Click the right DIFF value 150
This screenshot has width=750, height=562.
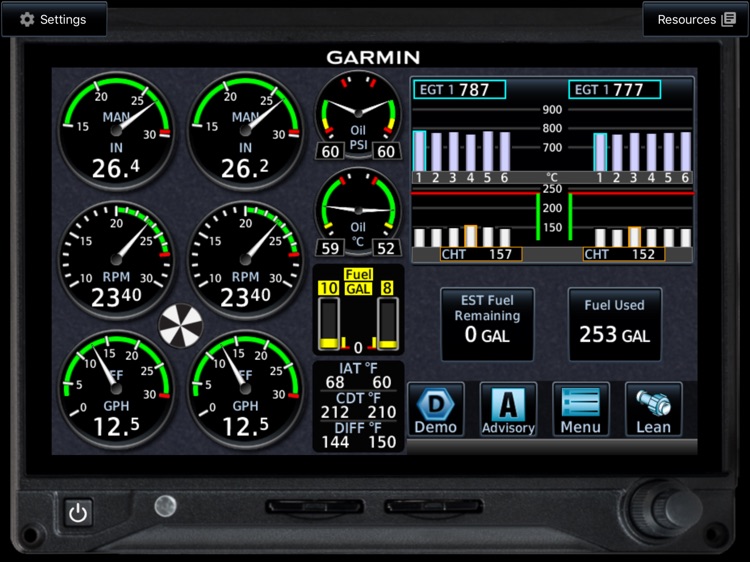click(382, 442)
